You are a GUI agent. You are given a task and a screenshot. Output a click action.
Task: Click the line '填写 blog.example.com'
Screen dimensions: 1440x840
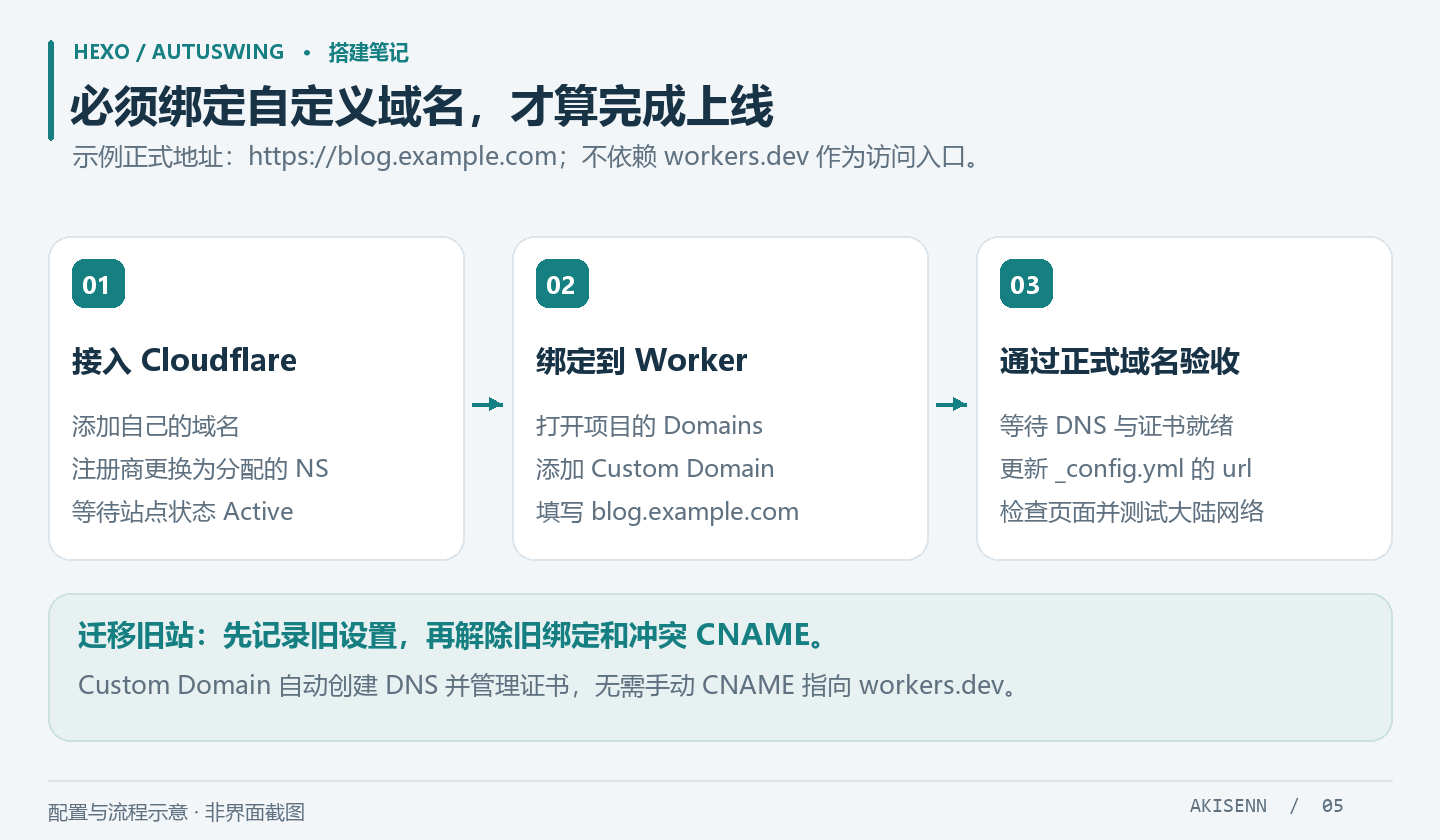click(x=668, y=512)
